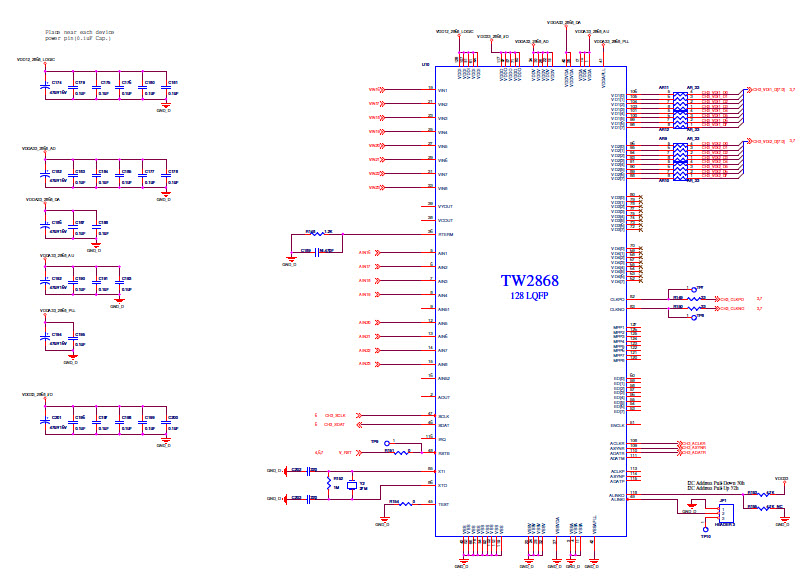Viewport: 803px width, 584px height.
Task: Click the crystal oscillator T2 near pin XTI
Action: pos(352,486)
